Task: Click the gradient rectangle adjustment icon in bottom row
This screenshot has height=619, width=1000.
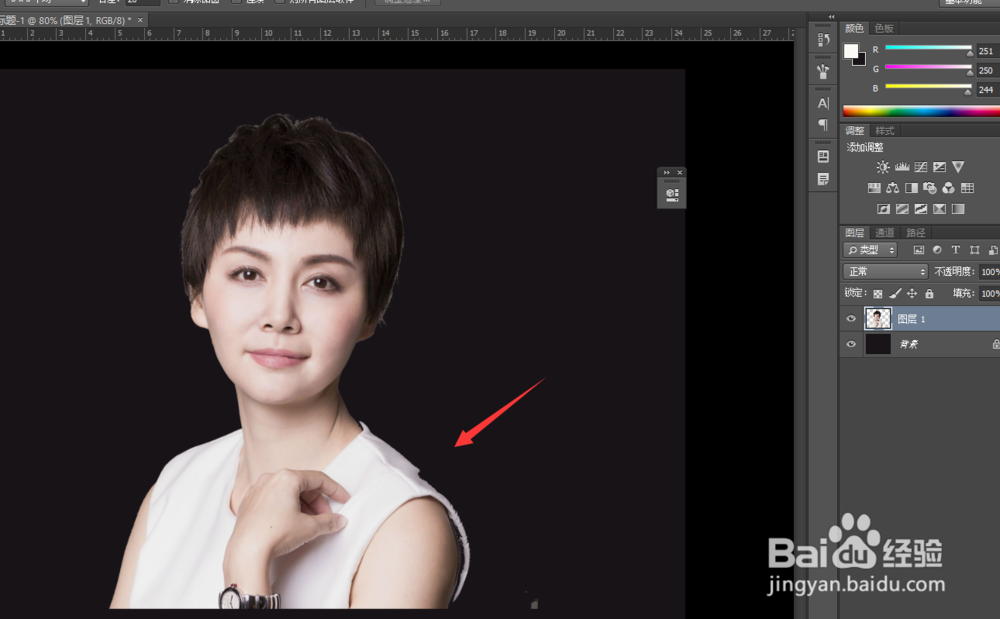Action: (x=958, y=209)
